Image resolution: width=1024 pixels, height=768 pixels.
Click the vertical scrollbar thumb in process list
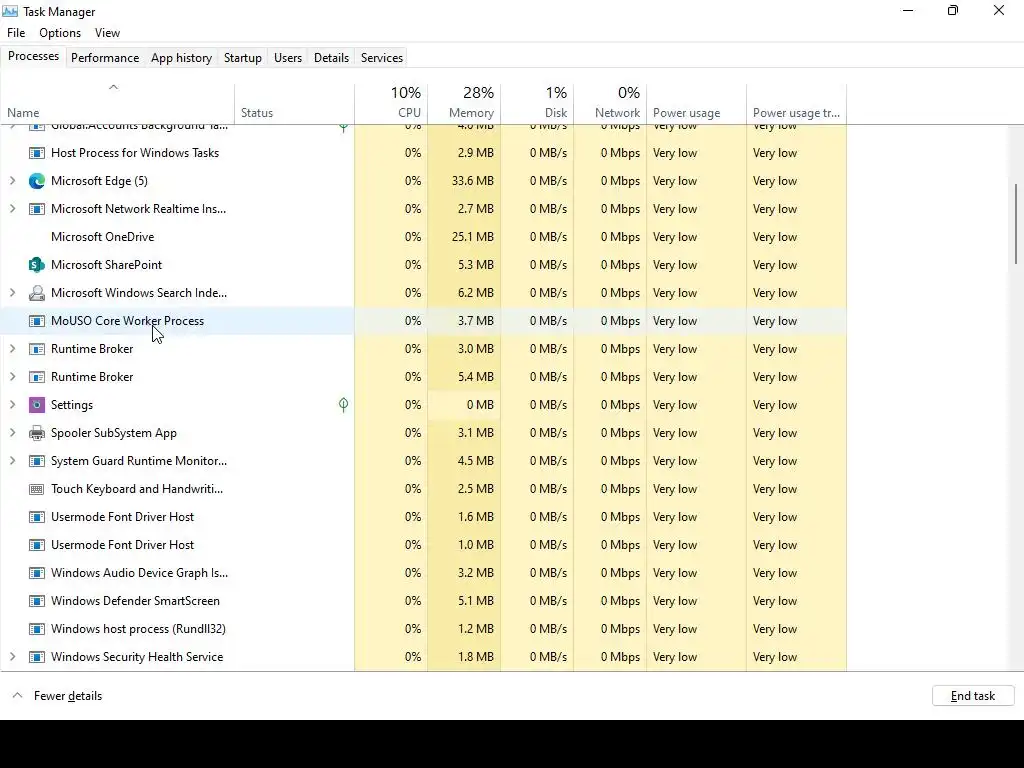click(1016, 224)
